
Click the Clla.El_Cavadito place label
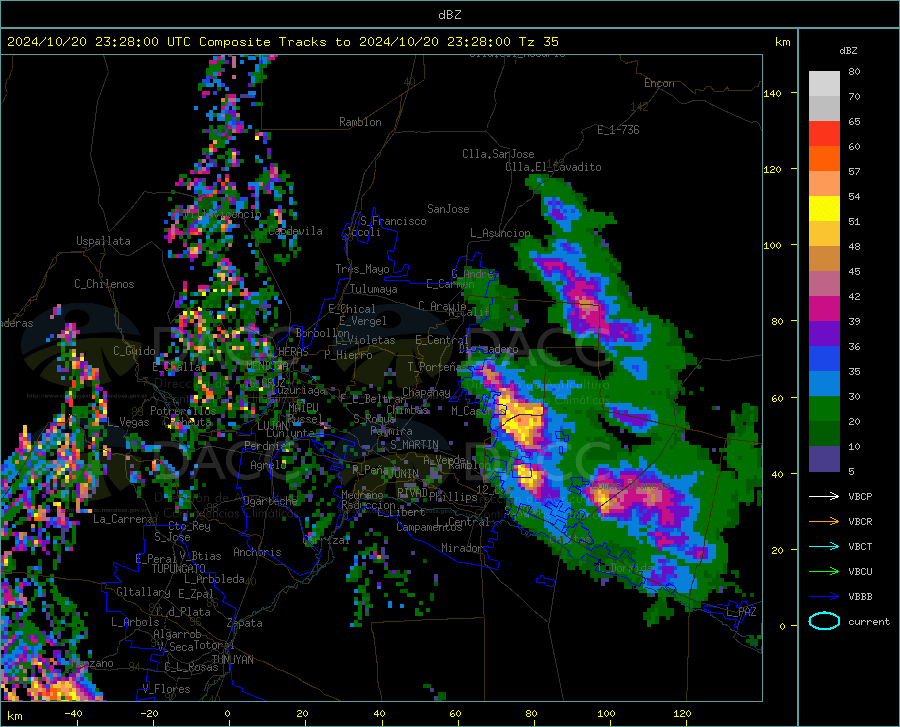(553, 167)
